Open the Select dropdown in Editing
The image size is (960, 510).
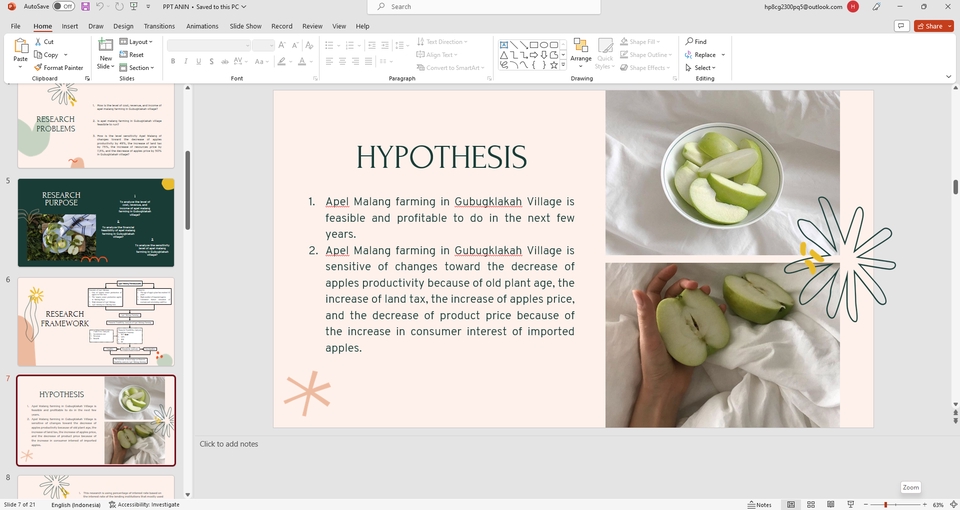[x=700, y=68]
